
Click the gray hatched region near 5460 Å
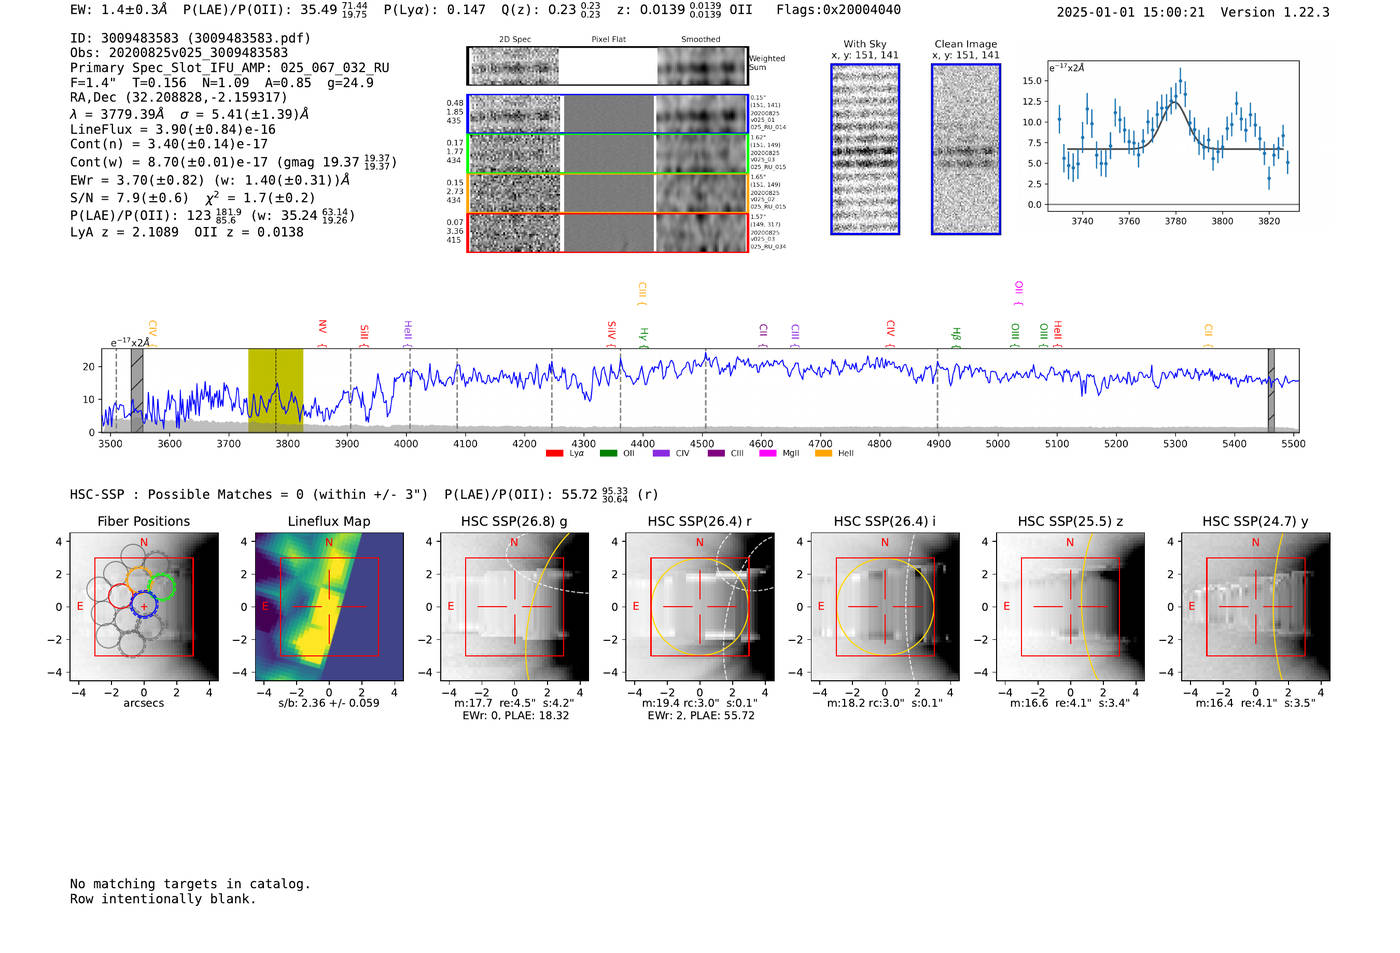point(1271,390)
